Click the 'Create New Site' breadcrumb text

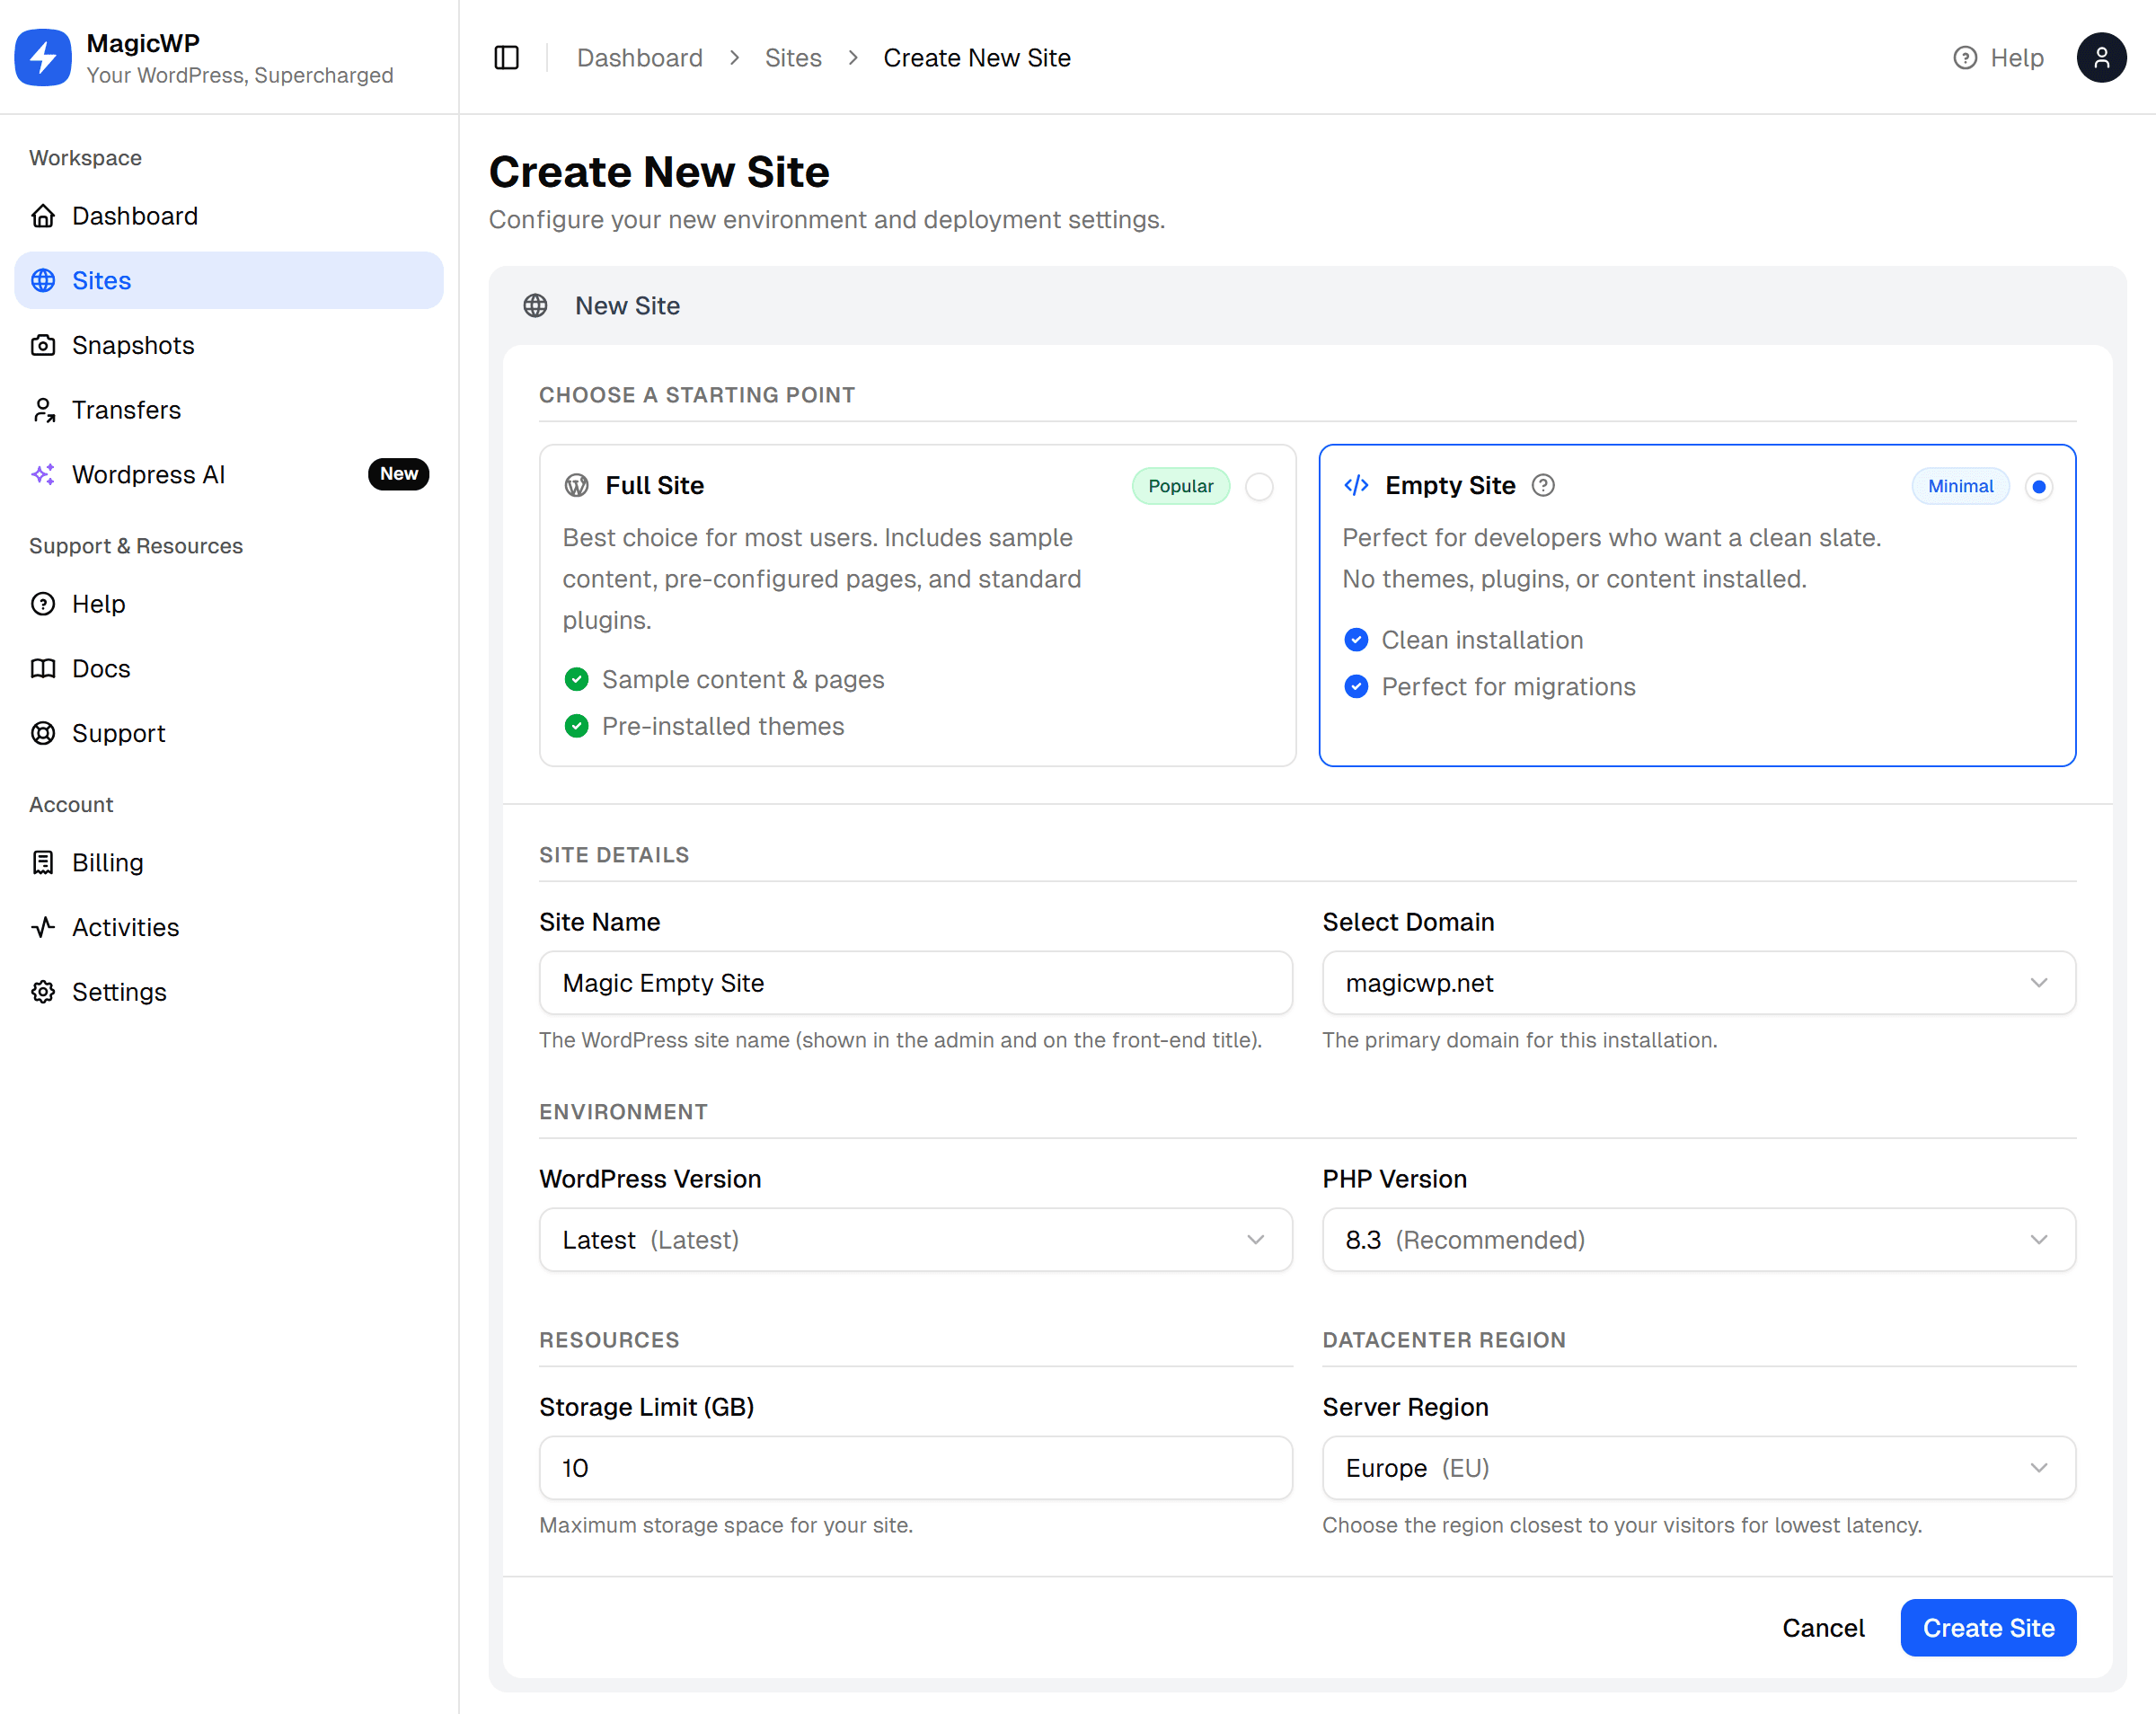pyautogui.click(x=977, y=58)
